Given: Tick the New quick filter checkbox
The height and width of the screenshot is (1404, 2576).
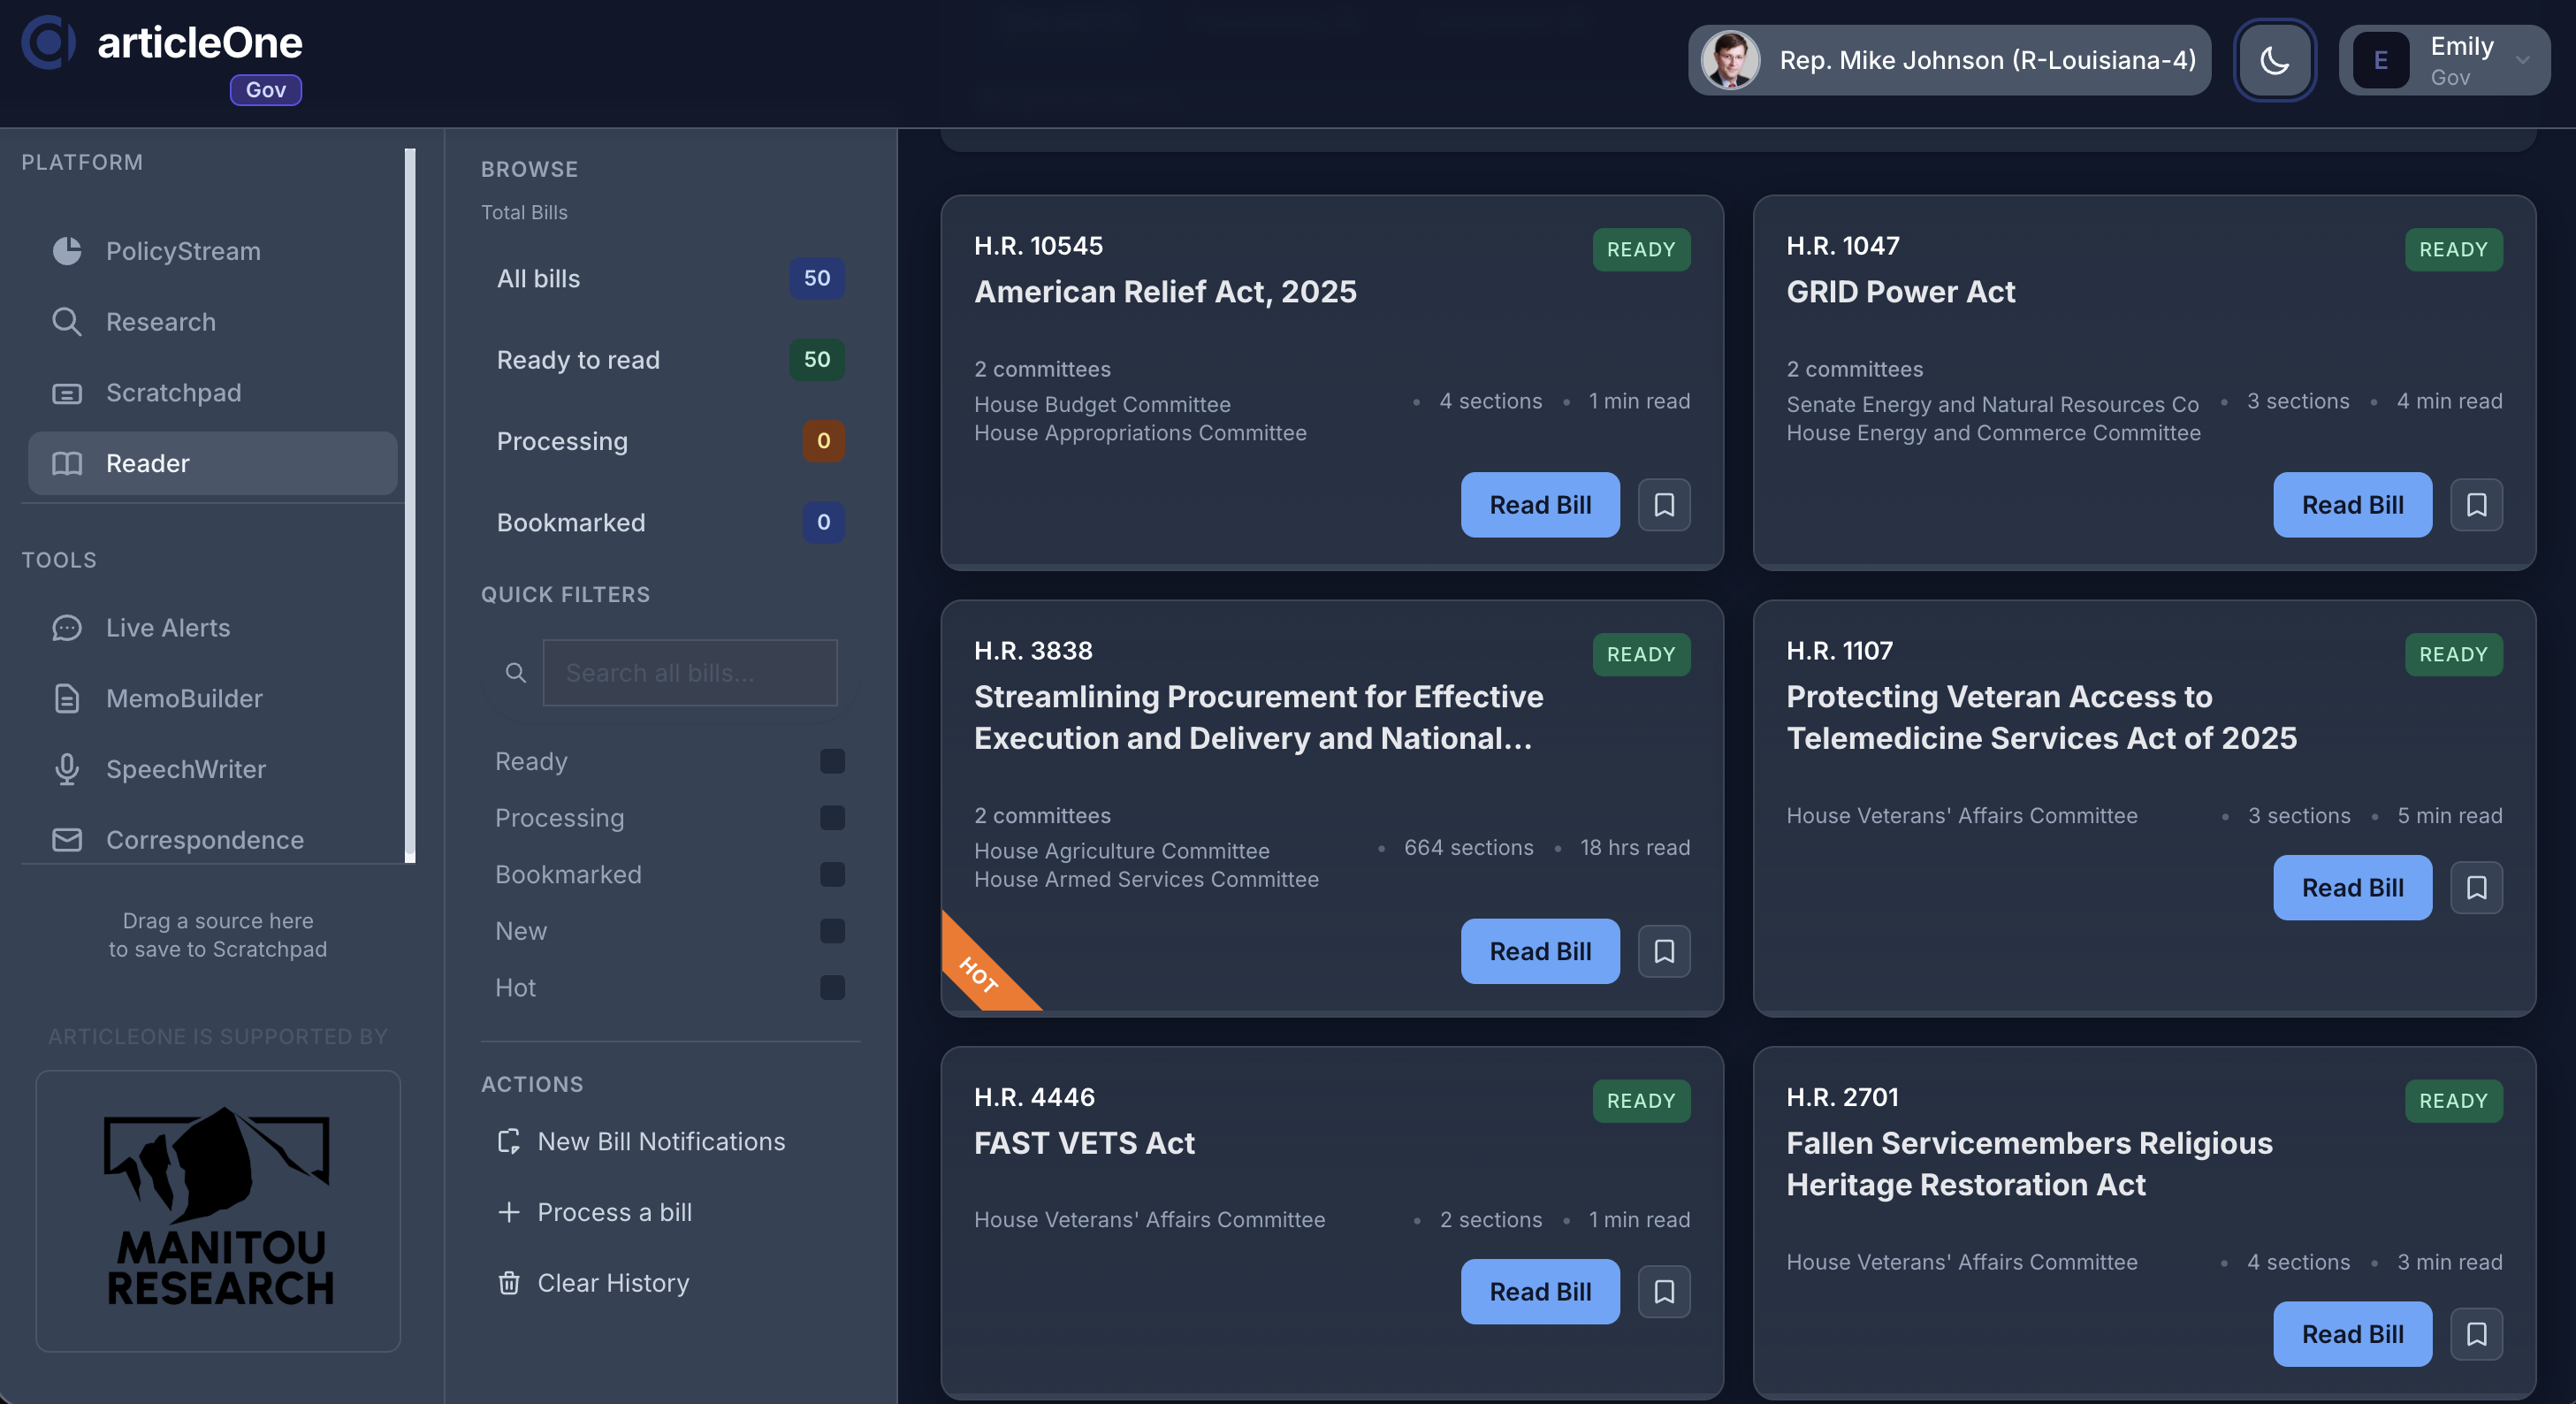Looking at the screenshot, I should click(831, 931).
